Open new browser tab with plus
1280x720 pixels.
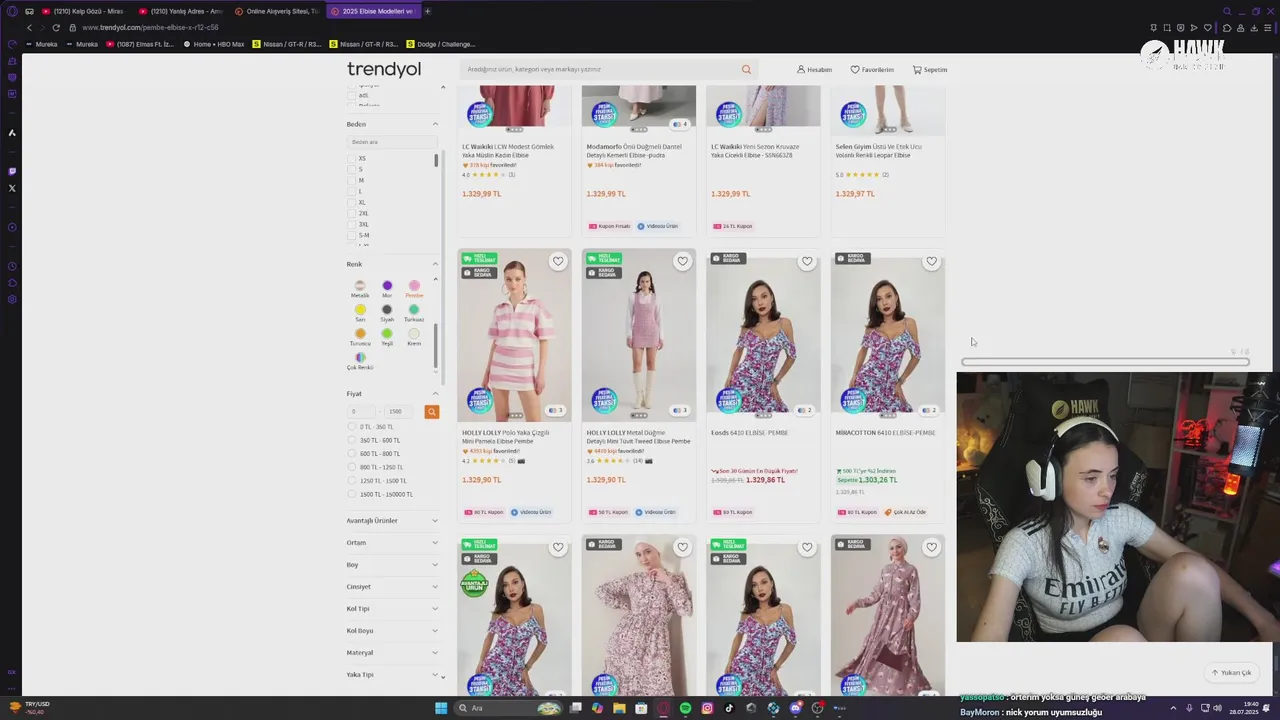coord(428,11)
